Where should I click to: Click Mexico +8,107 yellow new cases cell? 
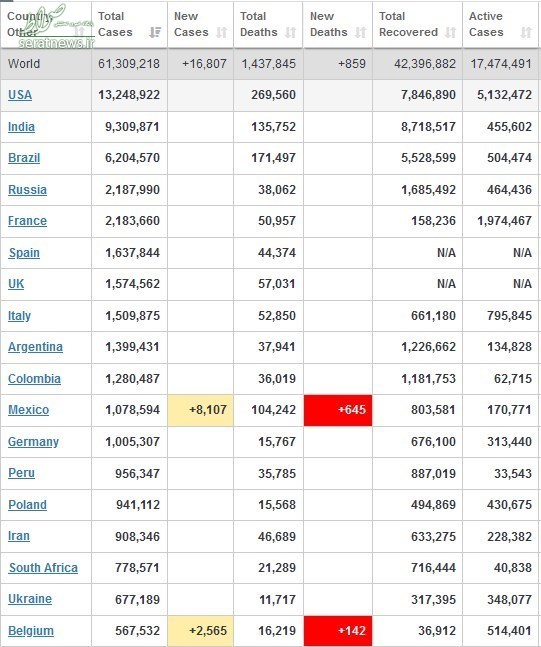click(201, 410)
